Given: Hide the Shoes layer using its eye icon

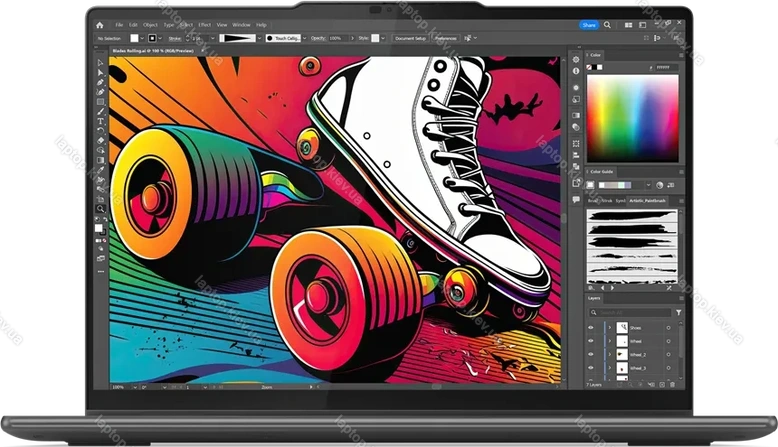Looking at the screenshot, I should point(591,327).
